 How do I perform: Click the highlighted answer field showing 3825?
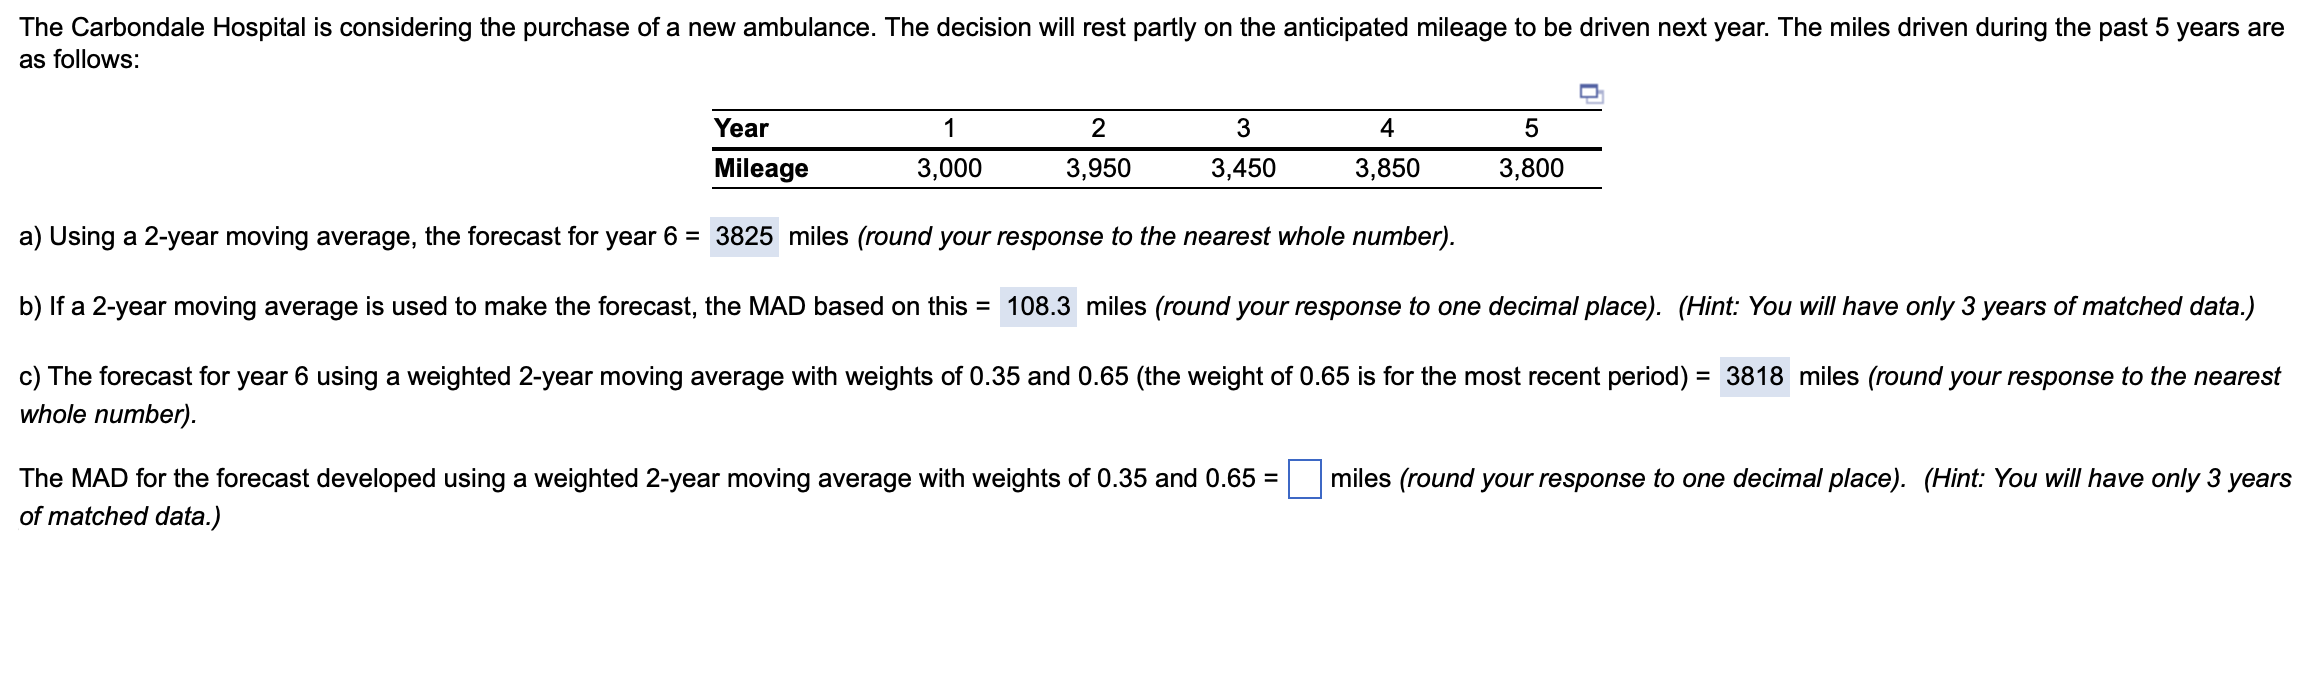coord(744,237)
